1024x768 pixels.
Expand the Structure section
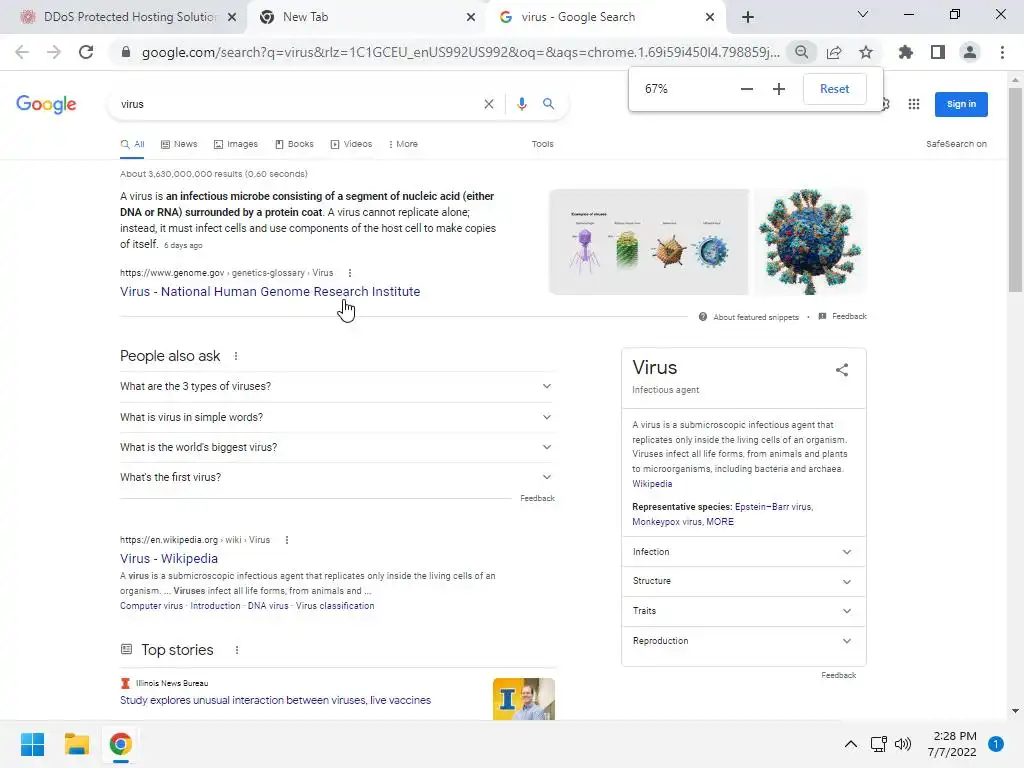743,581
